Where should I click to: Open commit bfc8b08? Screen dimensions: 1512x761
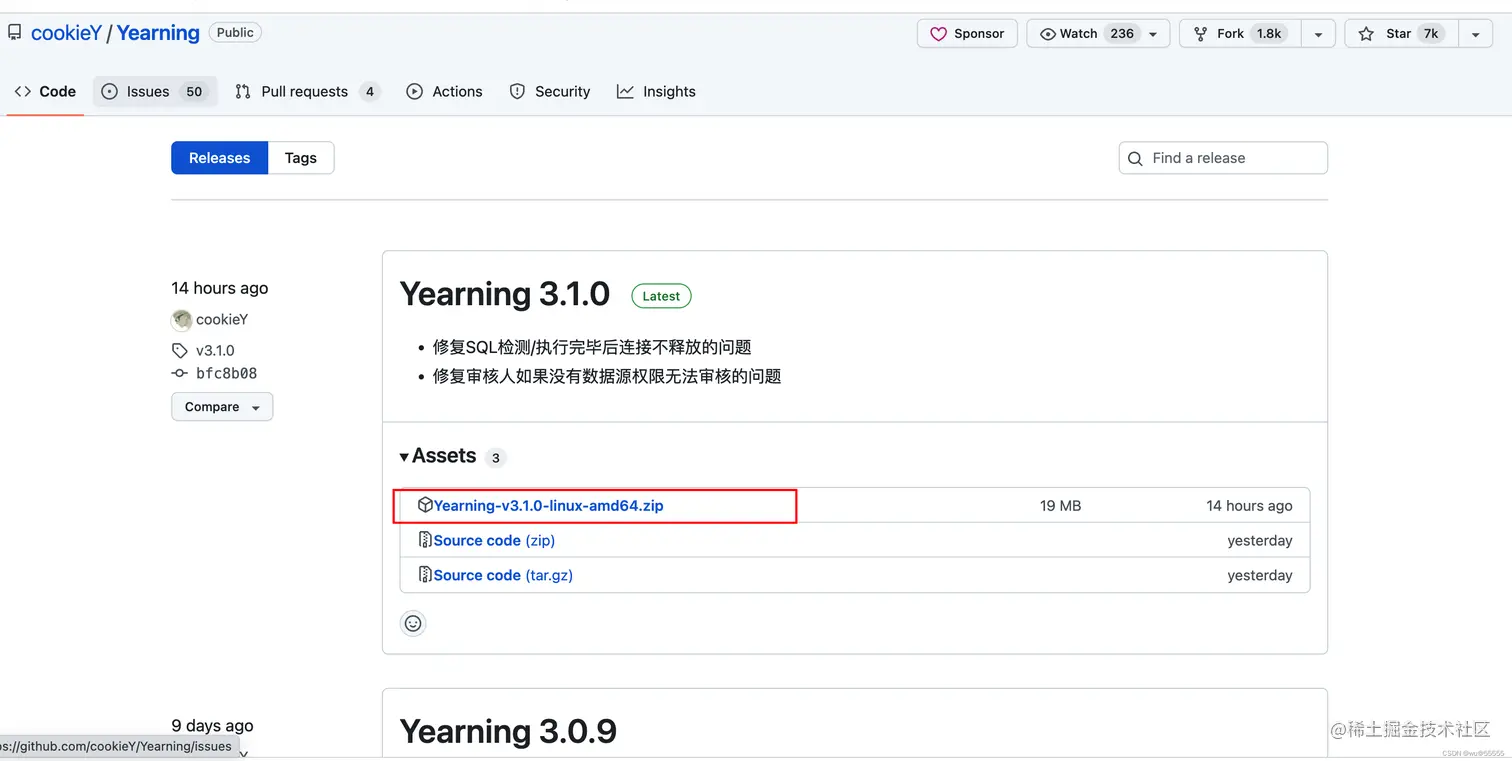tap(226, 374)
